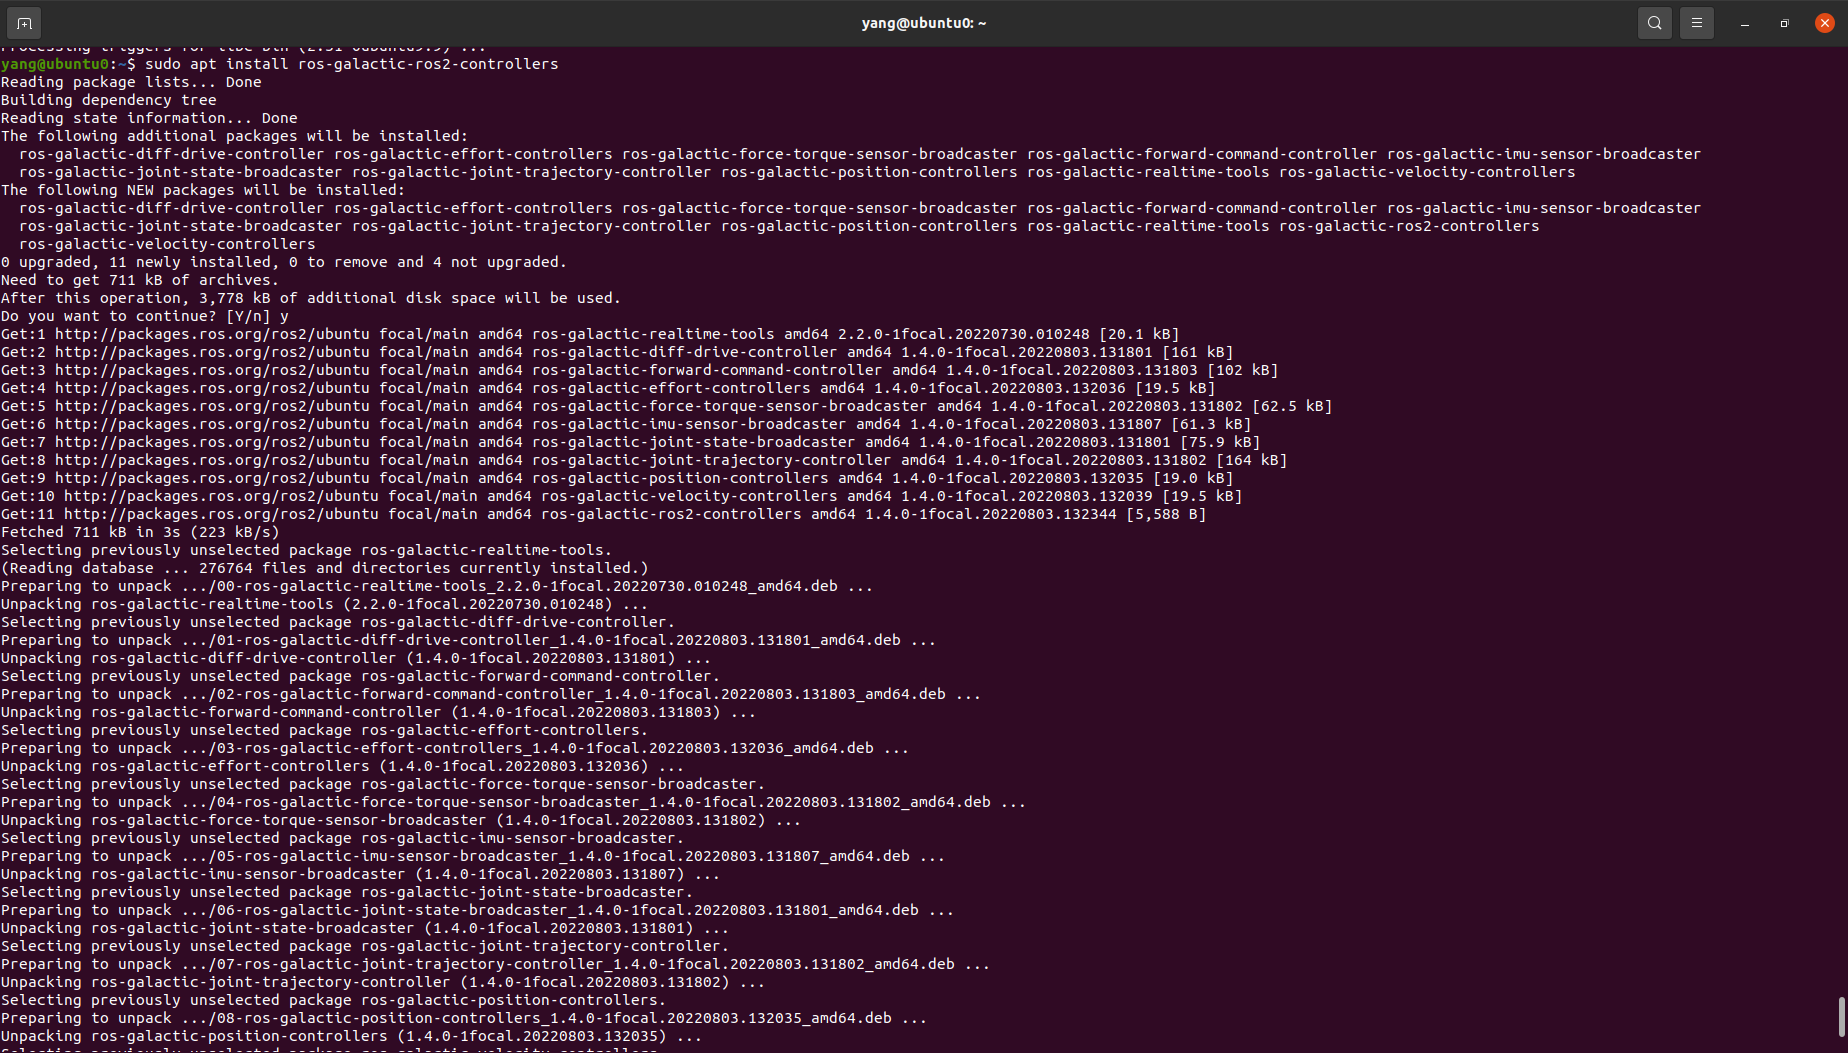Open a new terminal tab

click(24, 23)
